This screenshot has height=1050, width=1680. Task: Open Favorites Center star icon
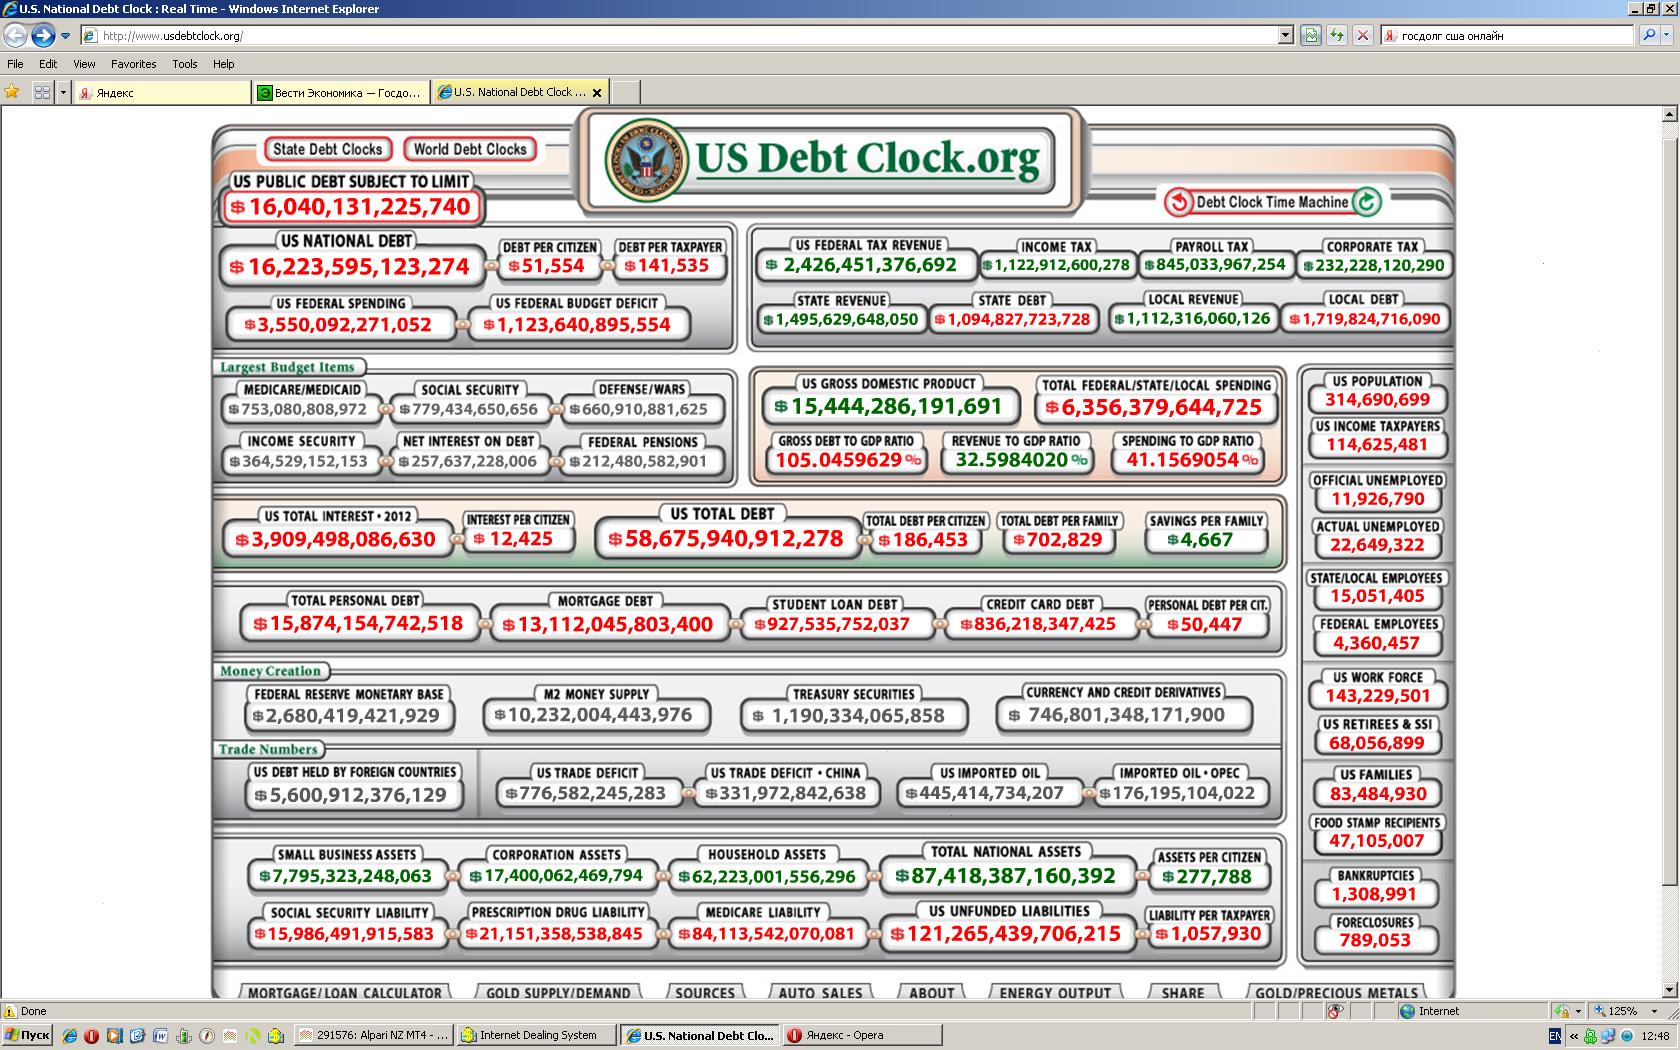12,92
